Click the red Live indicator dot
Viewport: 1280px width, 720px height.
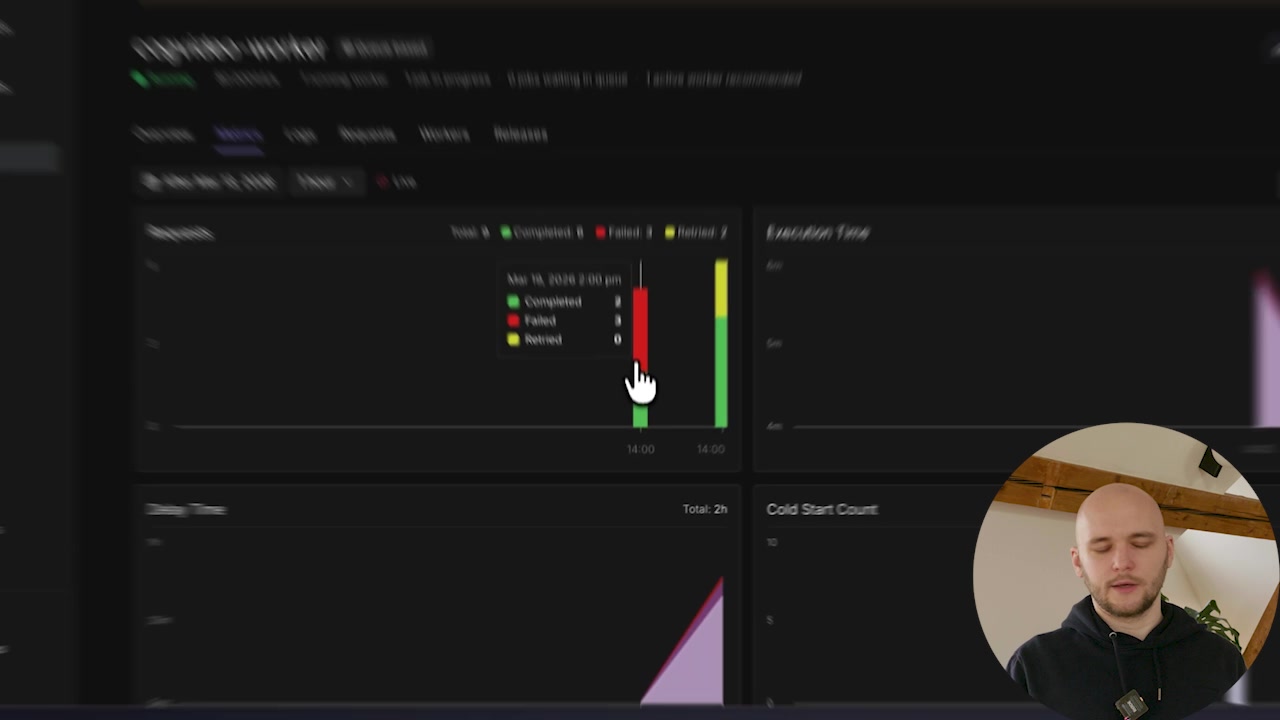click(383, 181)
